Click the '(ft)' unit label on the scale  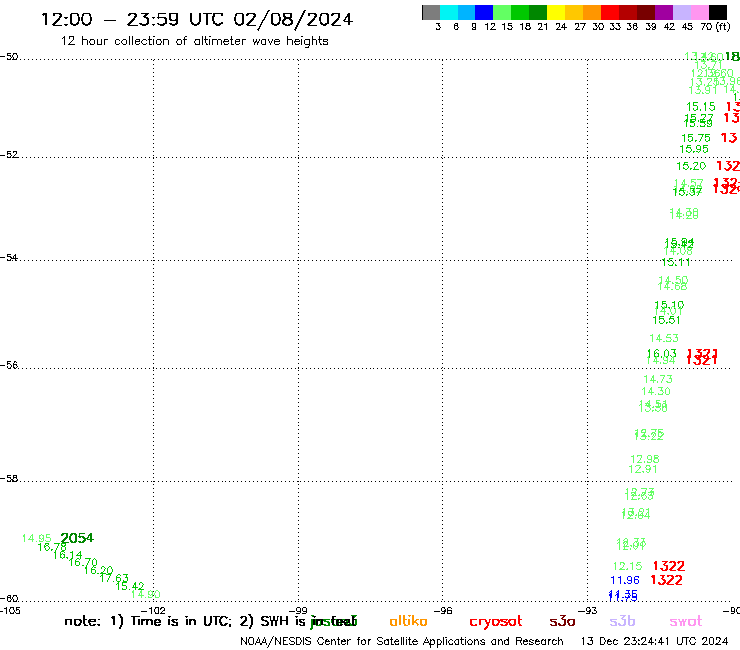point(723,27)
